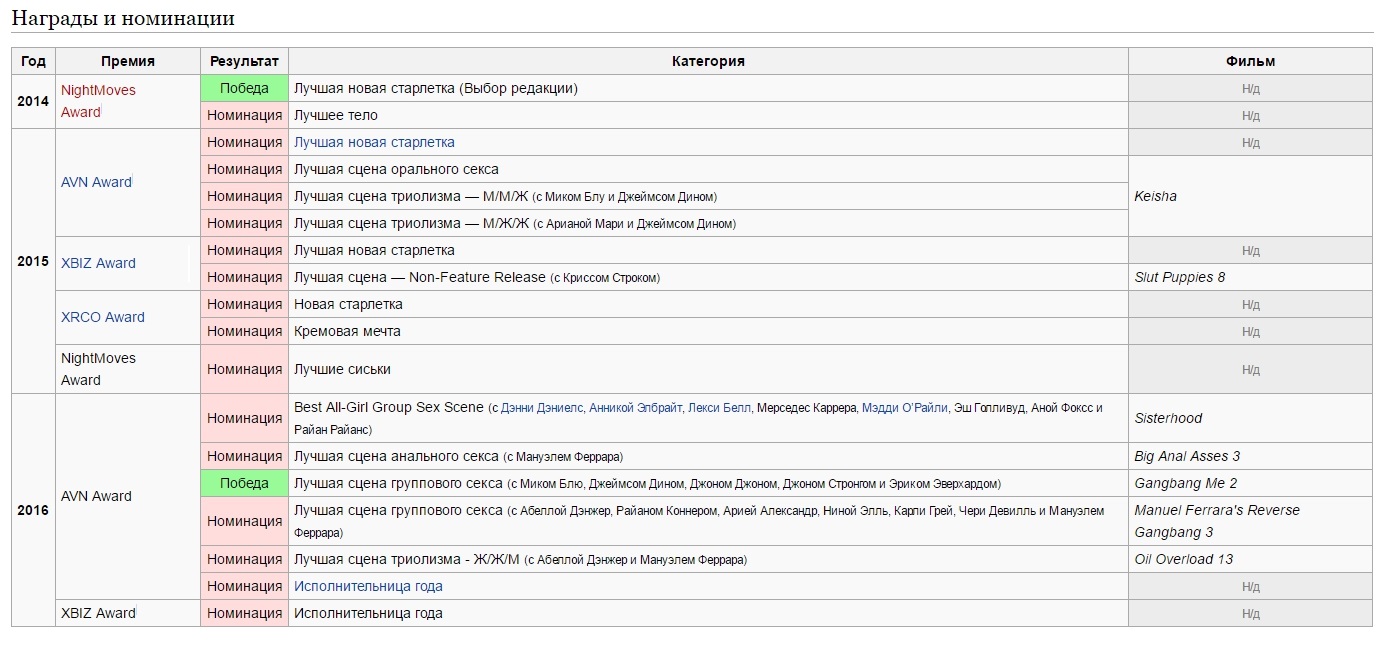Screen dimensions: 1385x648
Task: Click 'Лучшая новая старлетка (Выбор редакции)' cell
Action: [x=708, y=88]
